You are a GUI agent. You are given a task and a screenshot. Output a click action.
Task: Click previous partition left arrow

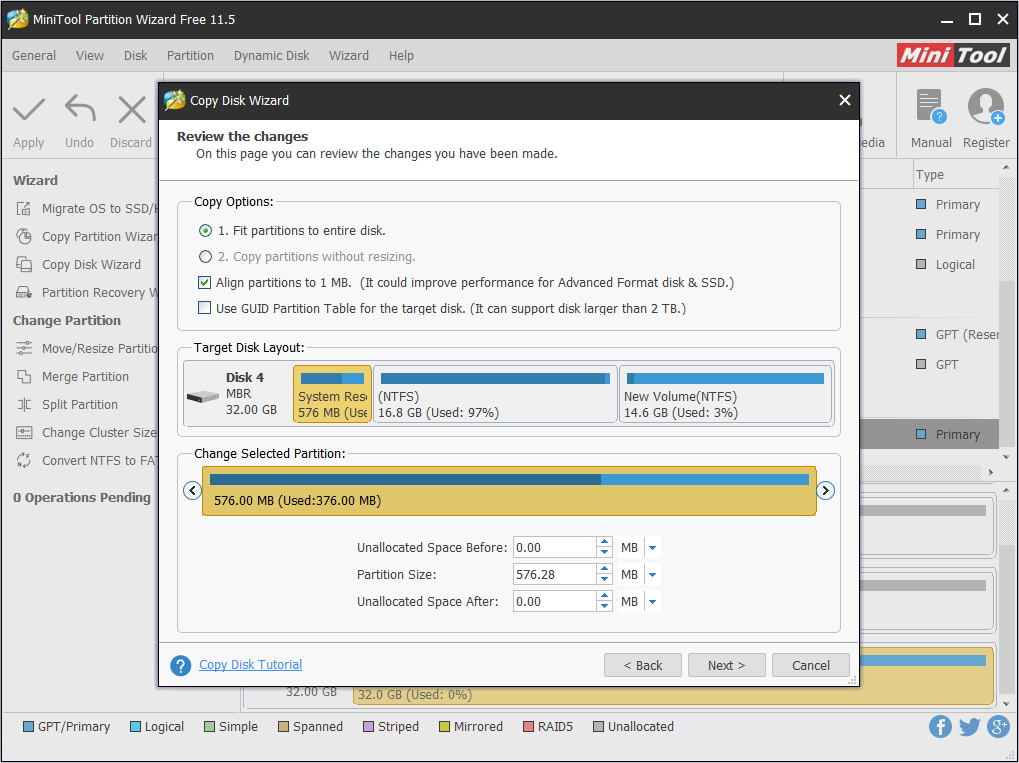pyautogui.click(x=192, y=490)
